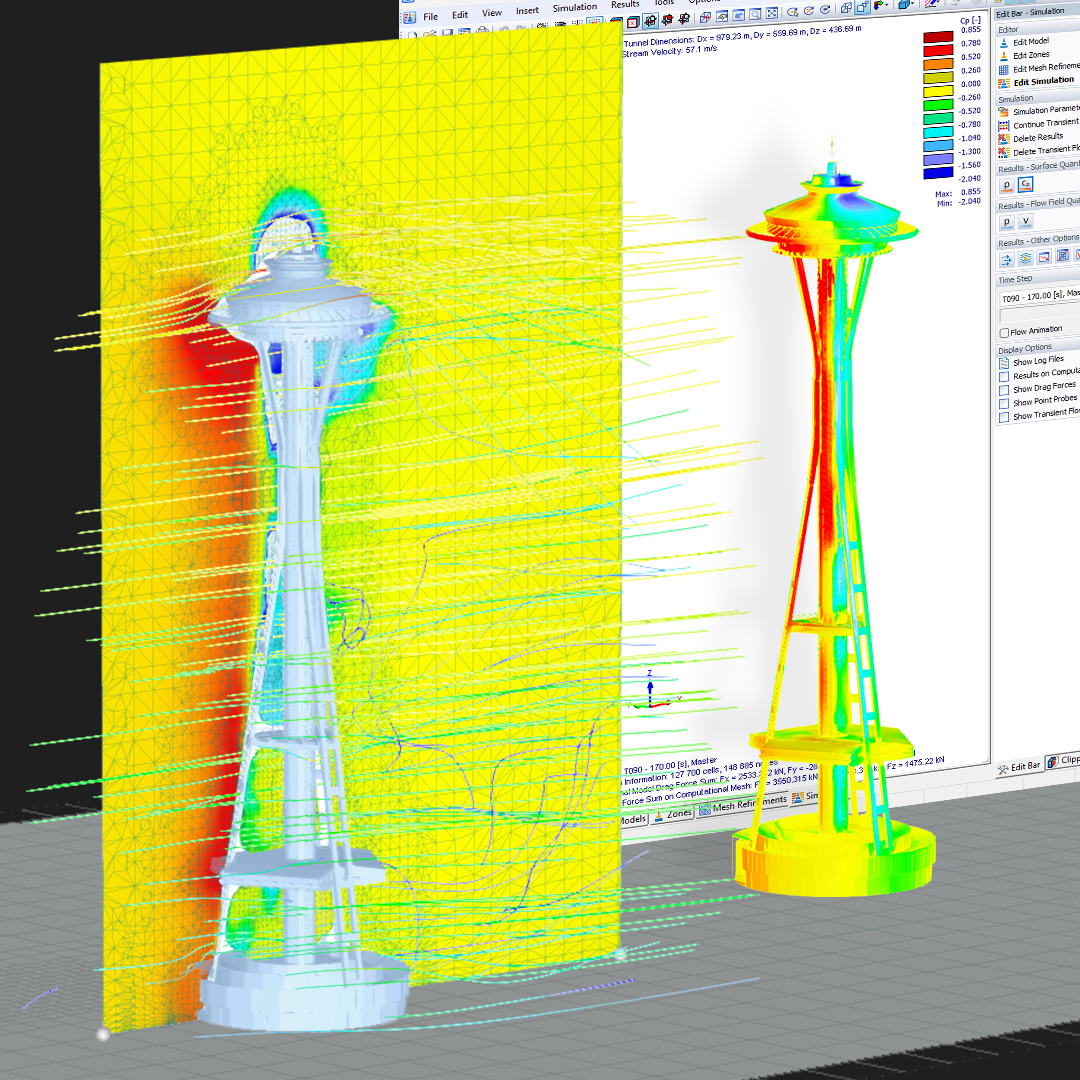Click the Tunnel Dimensions info text

pyautogui.click(x=742, y=36)
